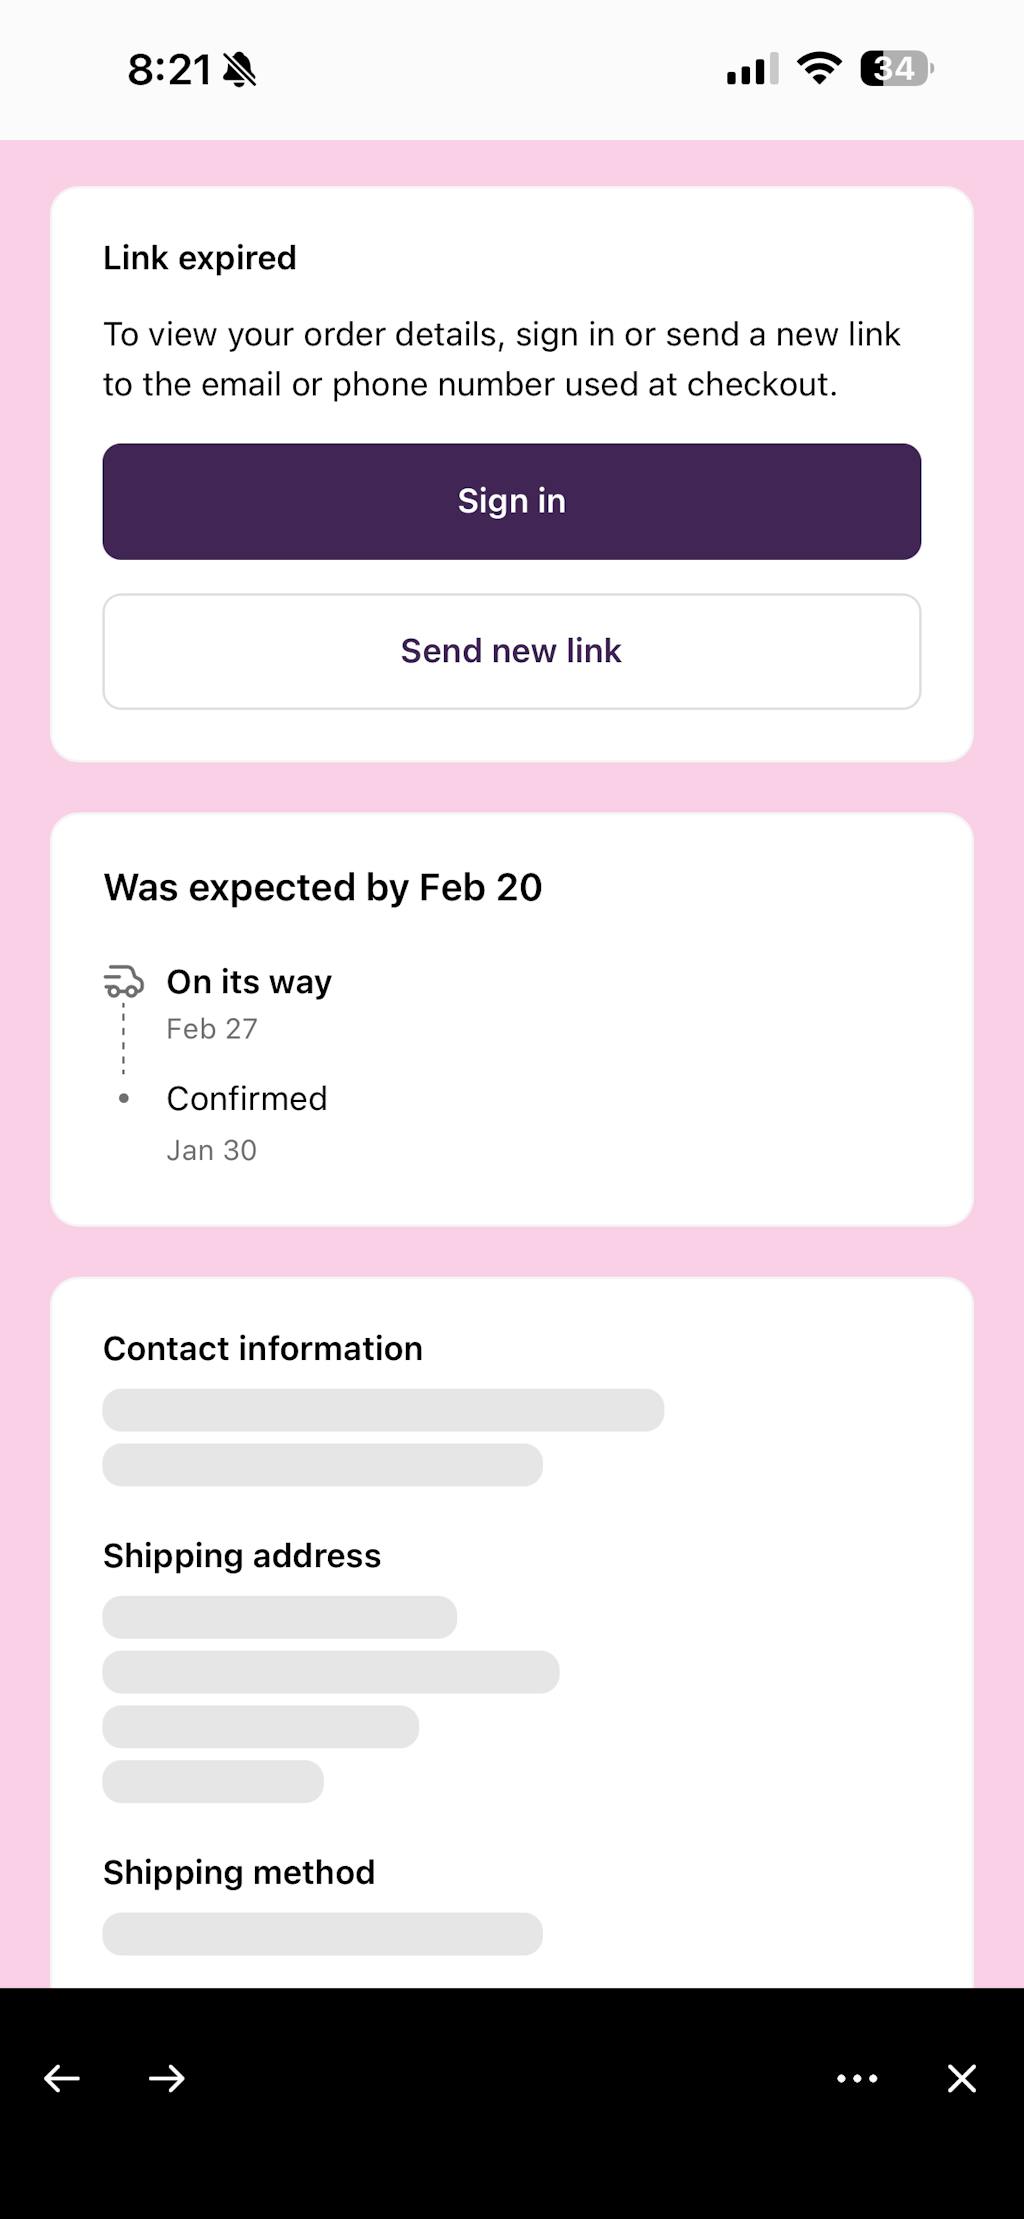This screenshot has height=2219, width=1024.
Task: Select the "On its way" status
Action: coord(249,982)
